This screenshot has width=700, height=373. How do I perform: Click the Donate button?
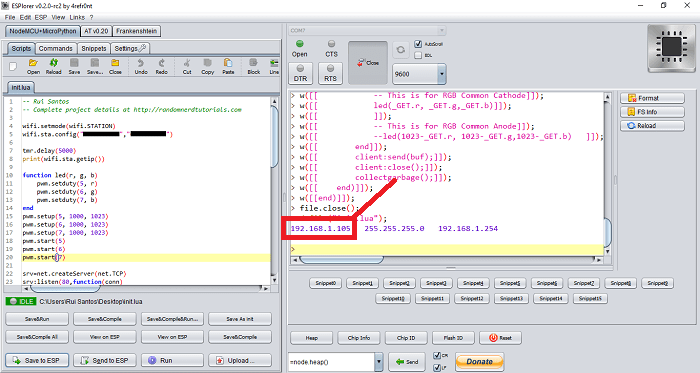click(479, 361)
